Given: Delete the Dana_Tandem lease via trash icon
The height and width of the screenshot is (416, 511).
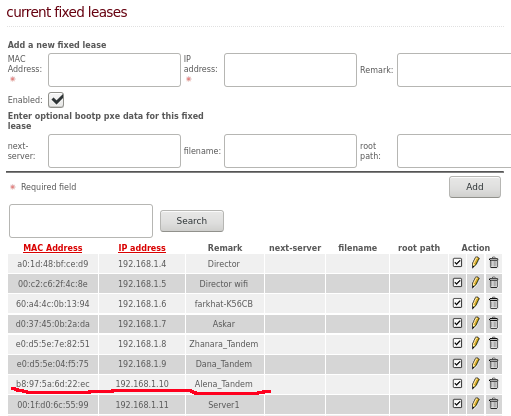Looking at the screenshot, I should [x=494, y=363].
